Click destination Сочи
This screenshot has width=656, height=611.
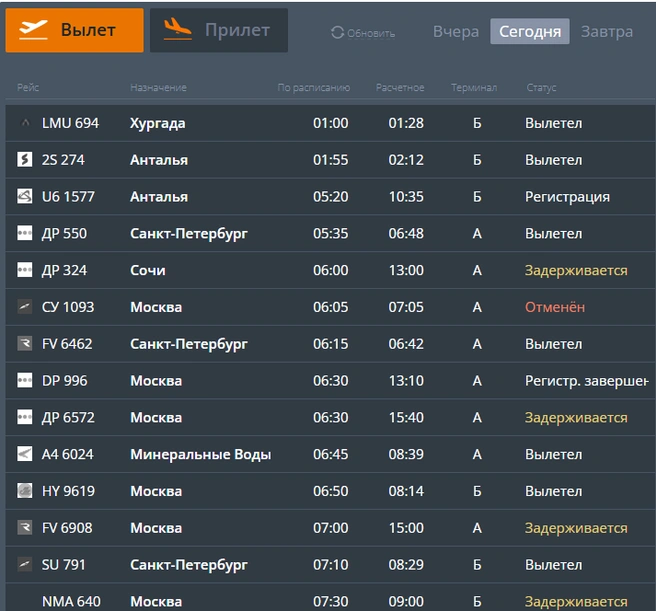pos(148,270)
